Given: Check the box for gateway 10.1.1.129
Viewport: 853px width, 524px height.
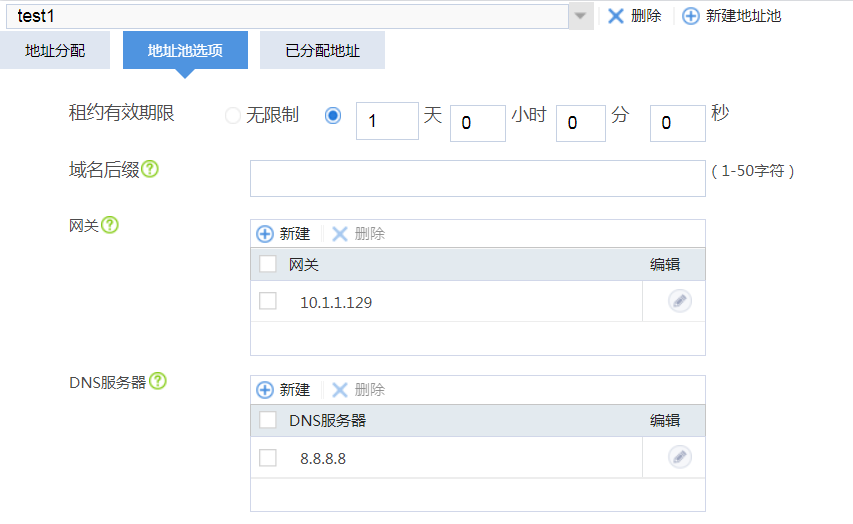Looking at the screenshot, I should [268, 301].
